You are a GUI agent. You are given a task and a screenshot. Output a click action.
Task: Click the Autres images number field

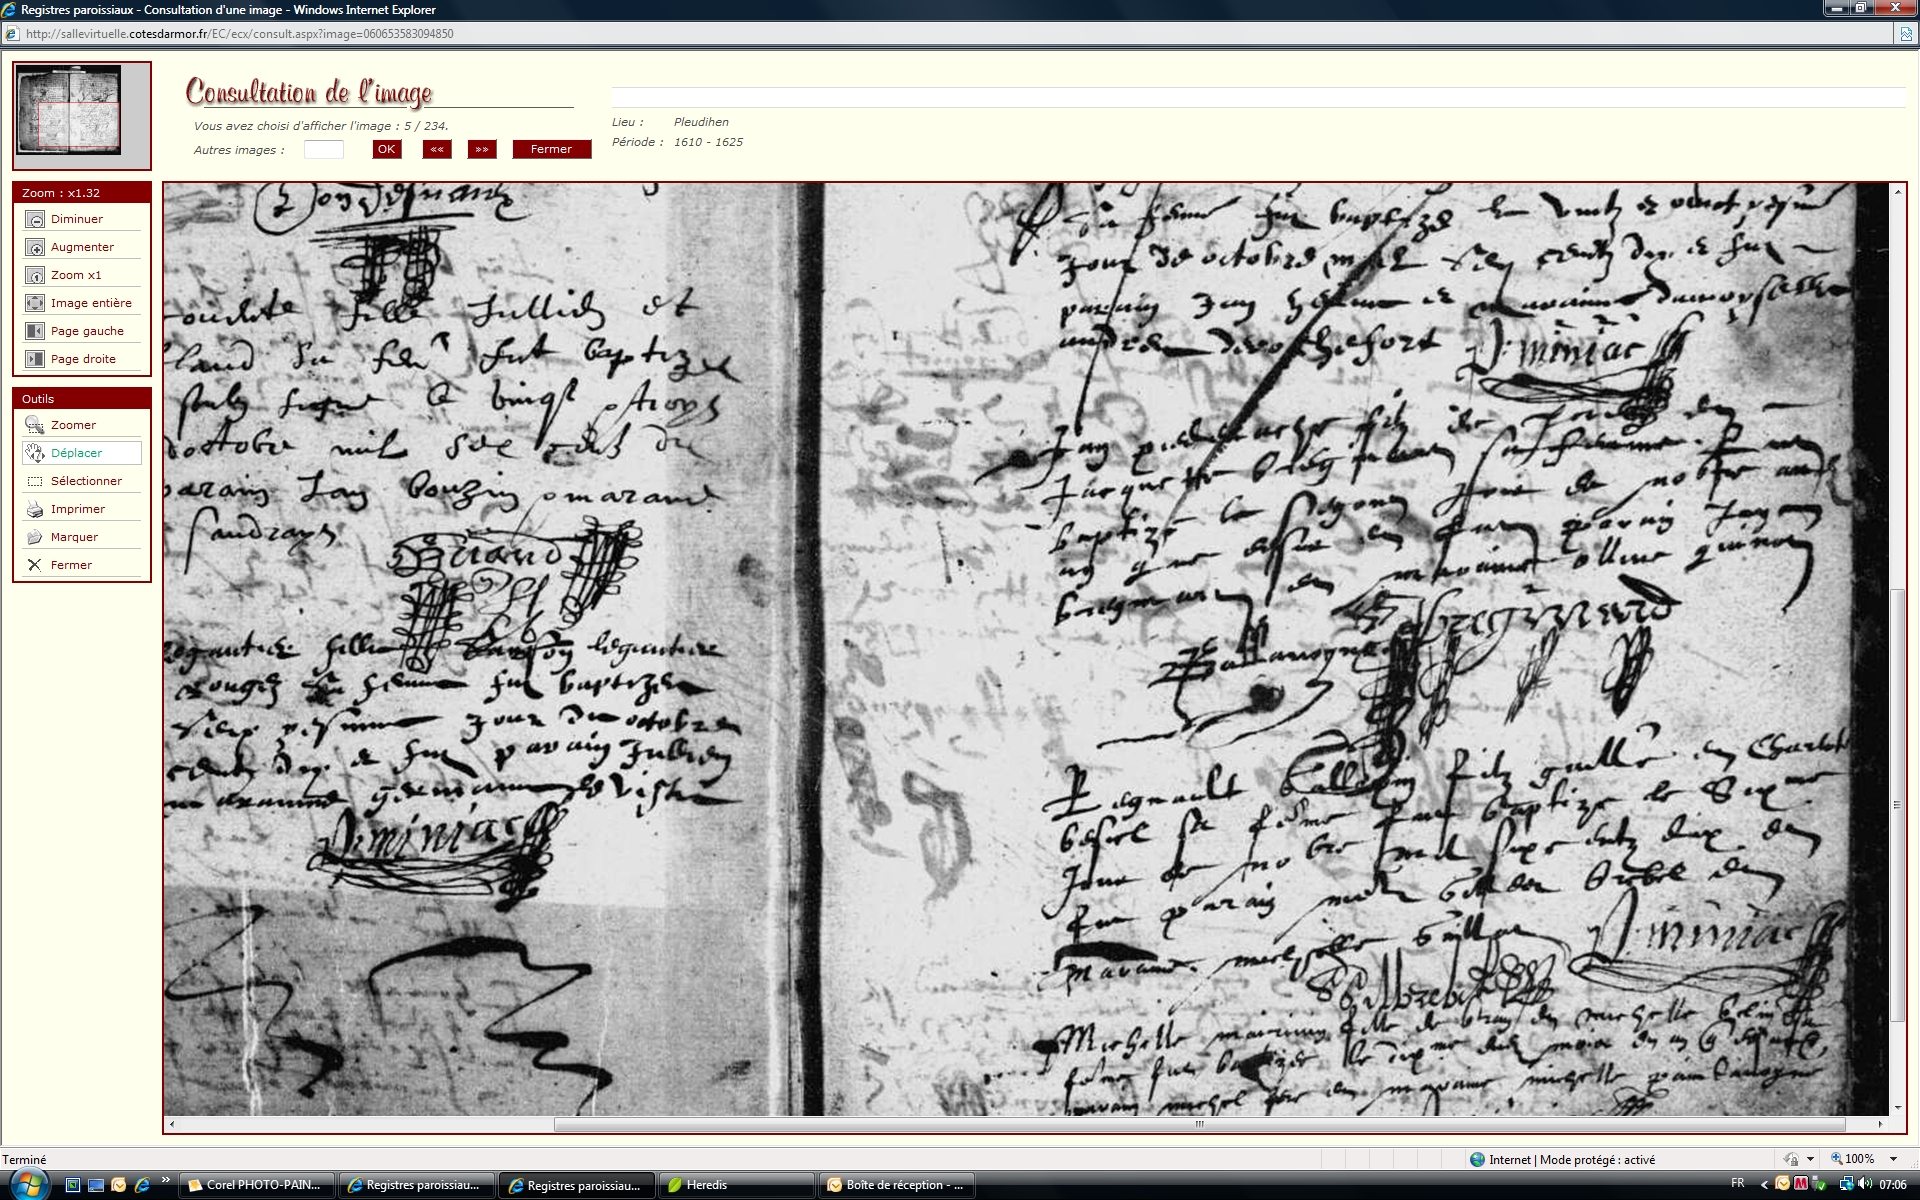[x=323, y=149]
